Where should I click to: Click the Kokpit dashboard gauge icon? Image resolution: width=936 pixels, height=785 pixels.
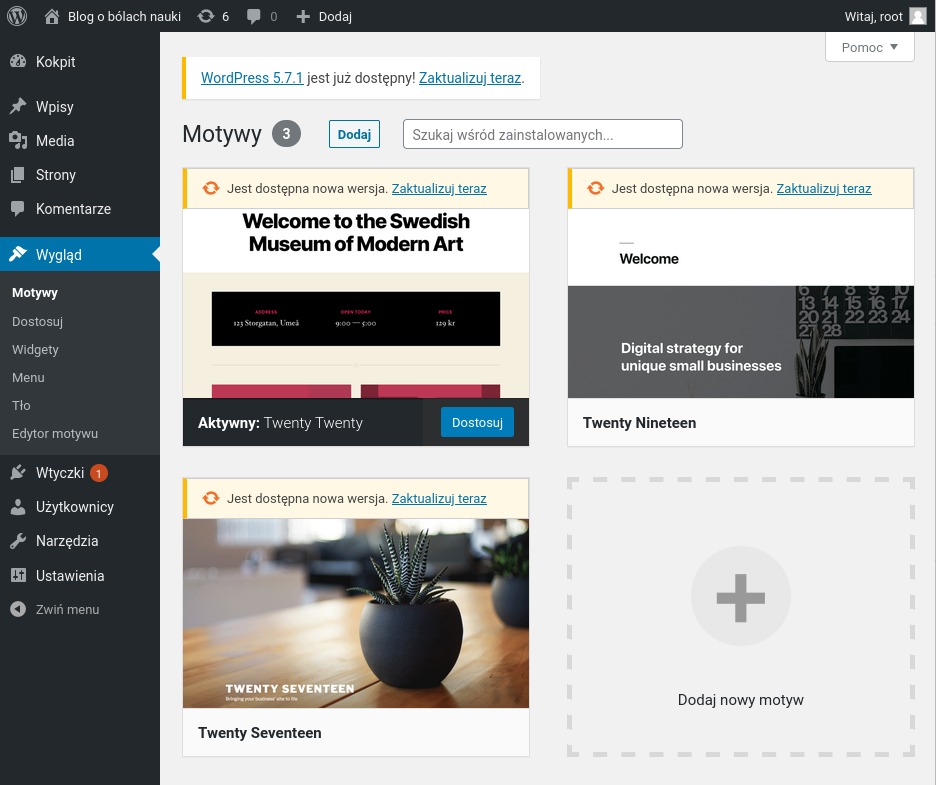click(x=19, y=61)
